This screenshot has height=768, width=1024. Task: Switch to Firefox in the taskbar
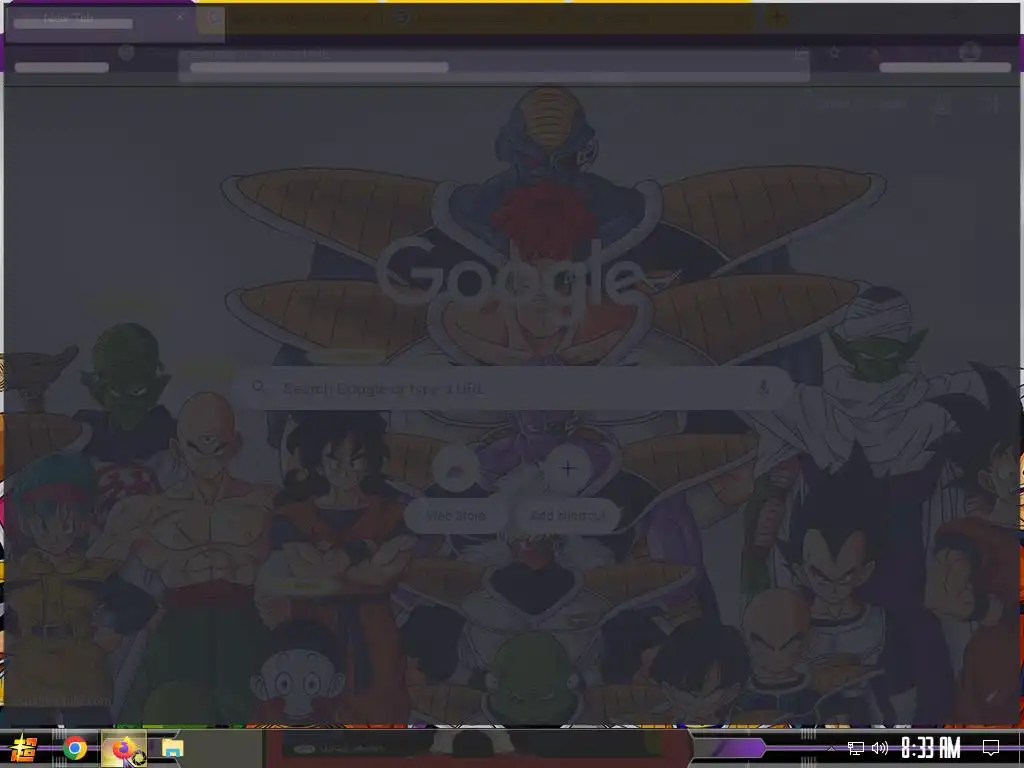point(124,748)
